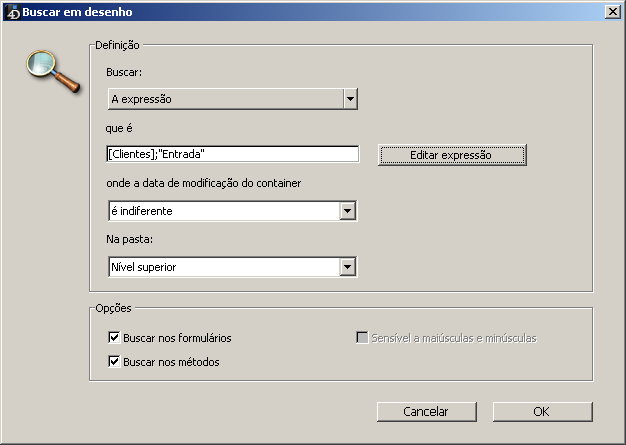Viewport: 626px width, 445px height.
Task: Open the "A expressão" Buscar dropdown
Action: (x=350, y=99)
